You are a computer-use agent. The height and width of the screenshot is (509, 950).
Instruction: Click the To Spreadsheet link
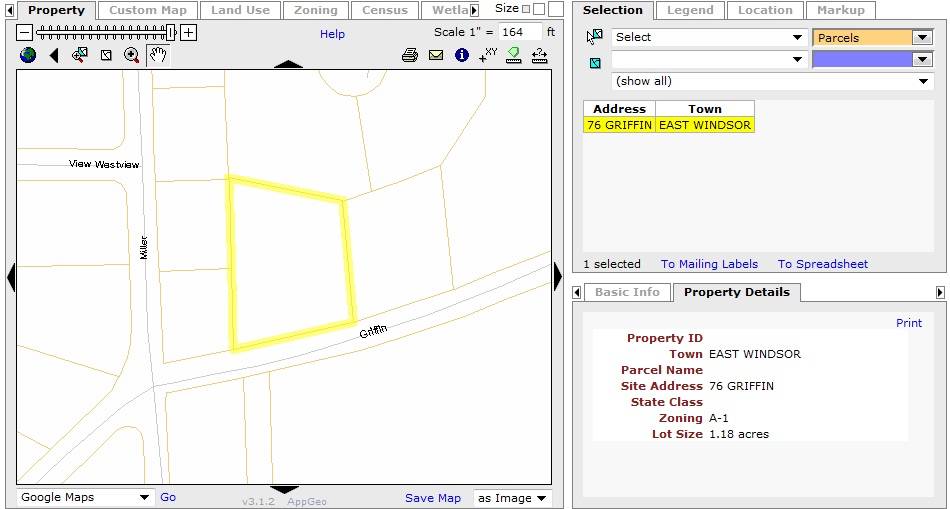point(823,264)
